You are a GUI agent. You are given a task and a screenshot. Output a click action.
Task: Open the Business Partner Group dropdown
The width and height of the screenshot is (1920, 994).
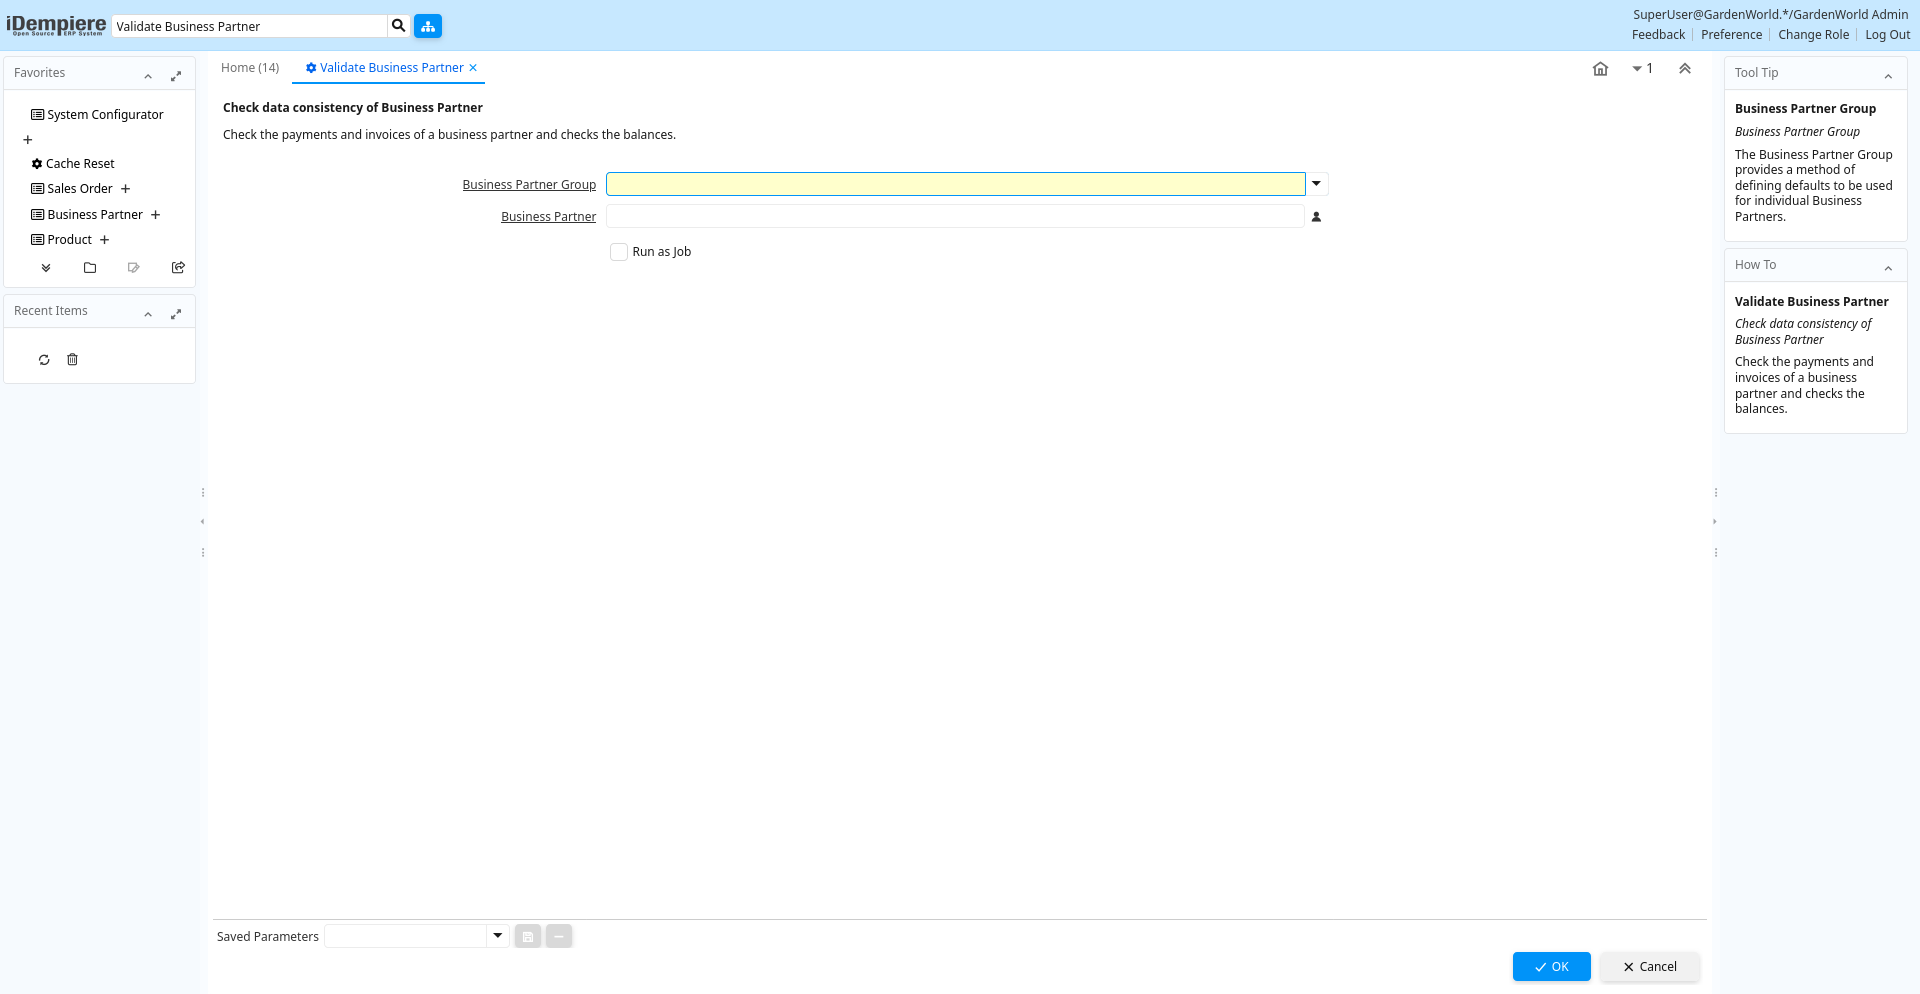point(1316,184)
